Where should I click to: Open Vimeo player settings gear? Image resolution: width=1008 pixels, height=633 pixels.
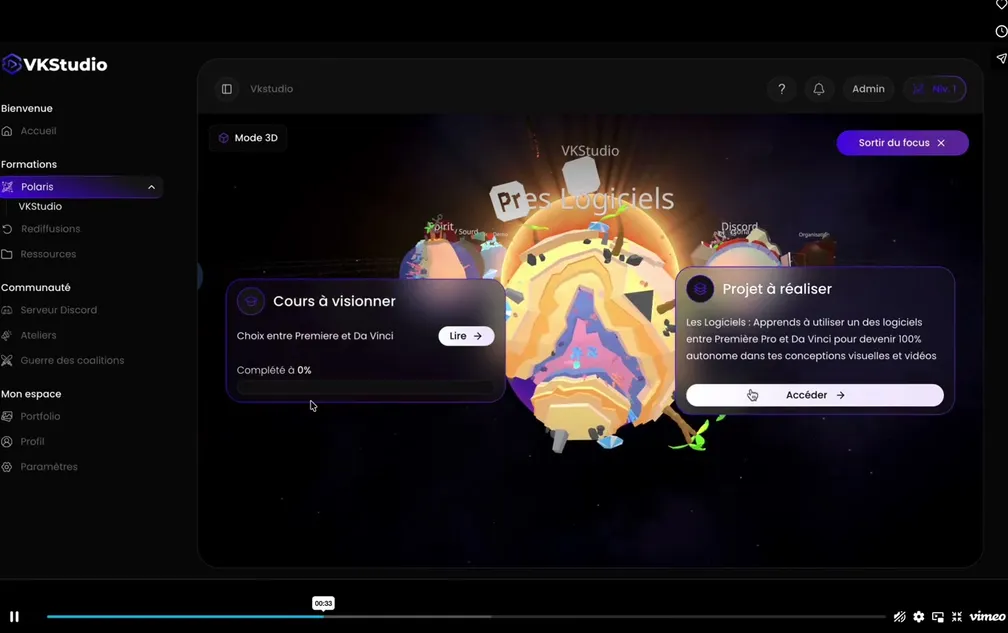[918, 617]
